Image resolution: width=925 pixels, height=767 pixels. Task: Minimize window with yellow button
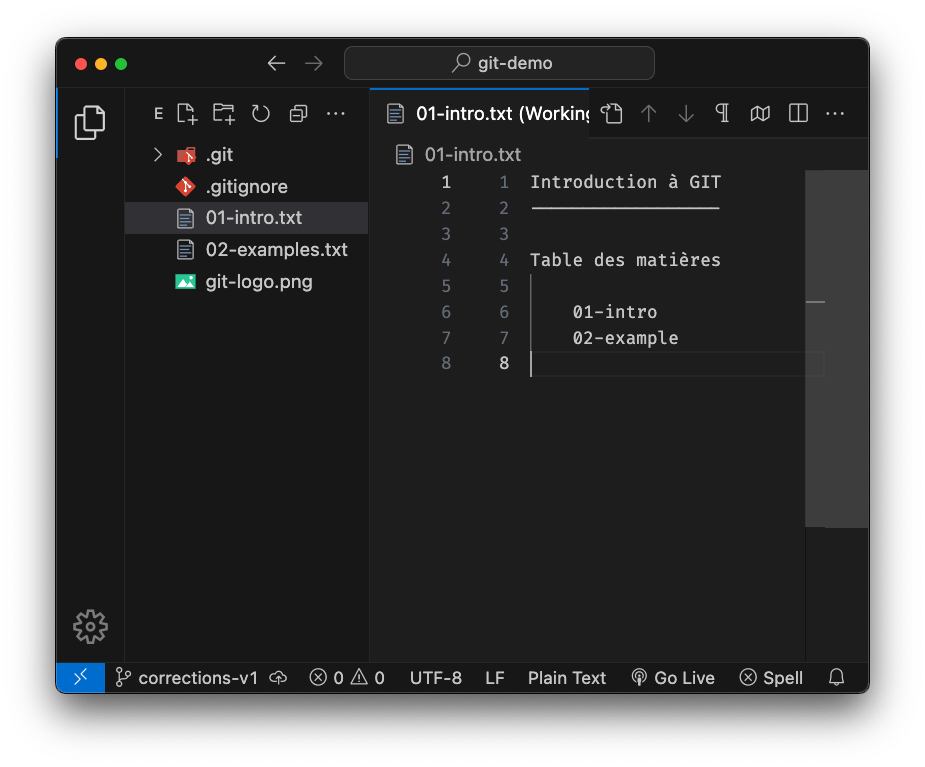tap(101, 64)
